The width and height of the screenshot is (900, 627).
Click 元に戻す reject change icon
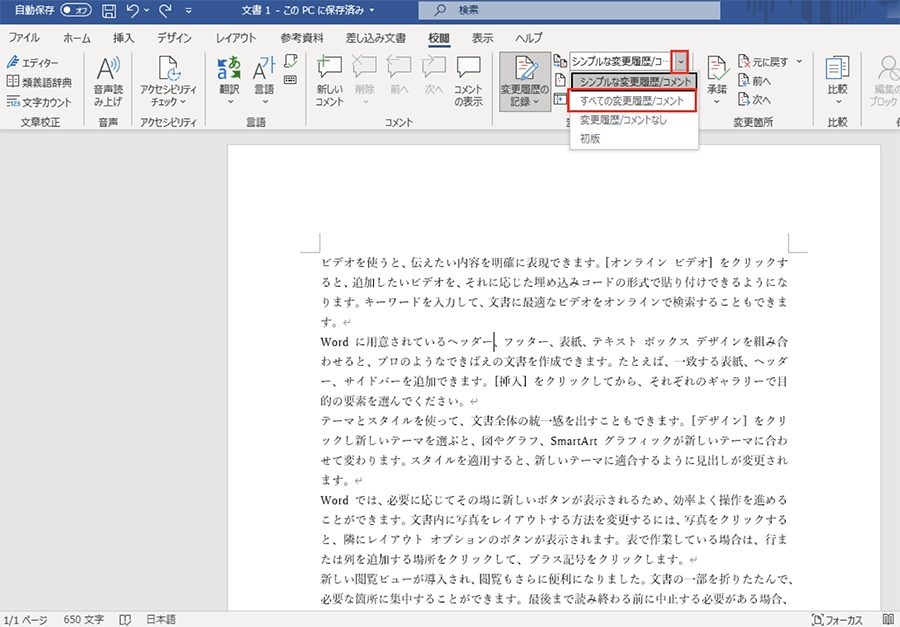pyautogui.click(x=744, y=61)
